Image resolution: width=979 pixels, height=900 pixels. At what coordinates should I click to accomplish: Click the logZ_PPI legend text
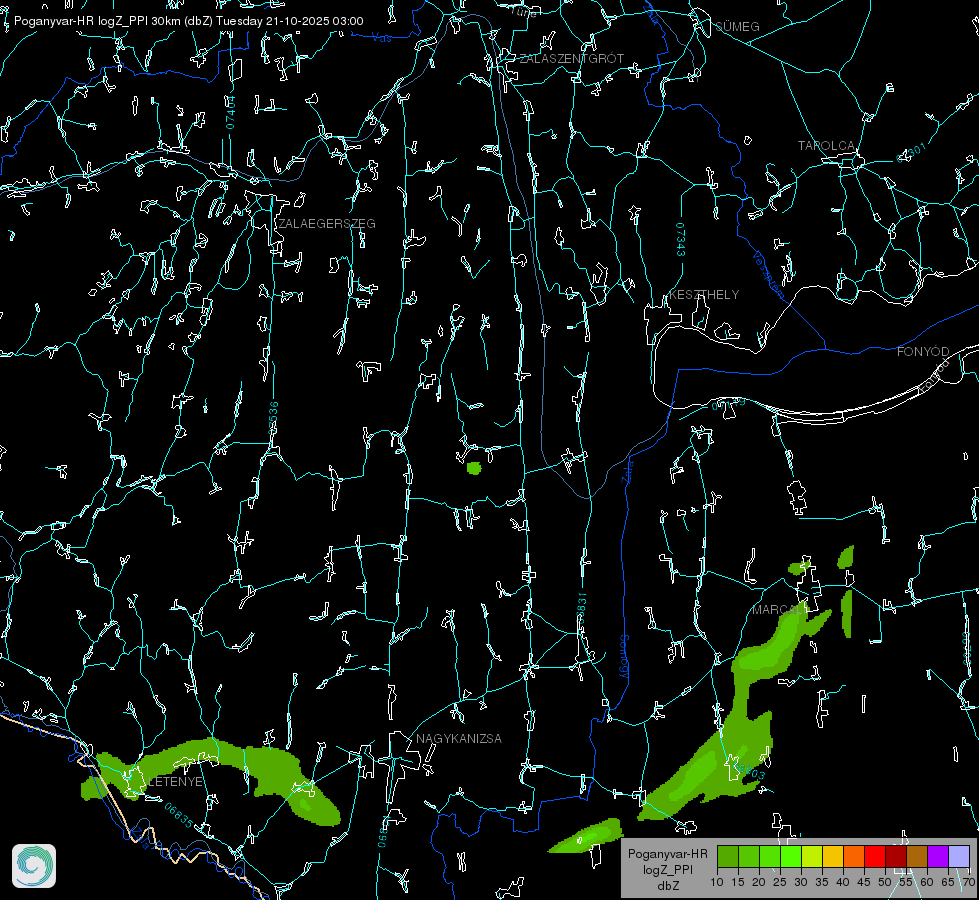pyautogui.click(x=667, y=869)
